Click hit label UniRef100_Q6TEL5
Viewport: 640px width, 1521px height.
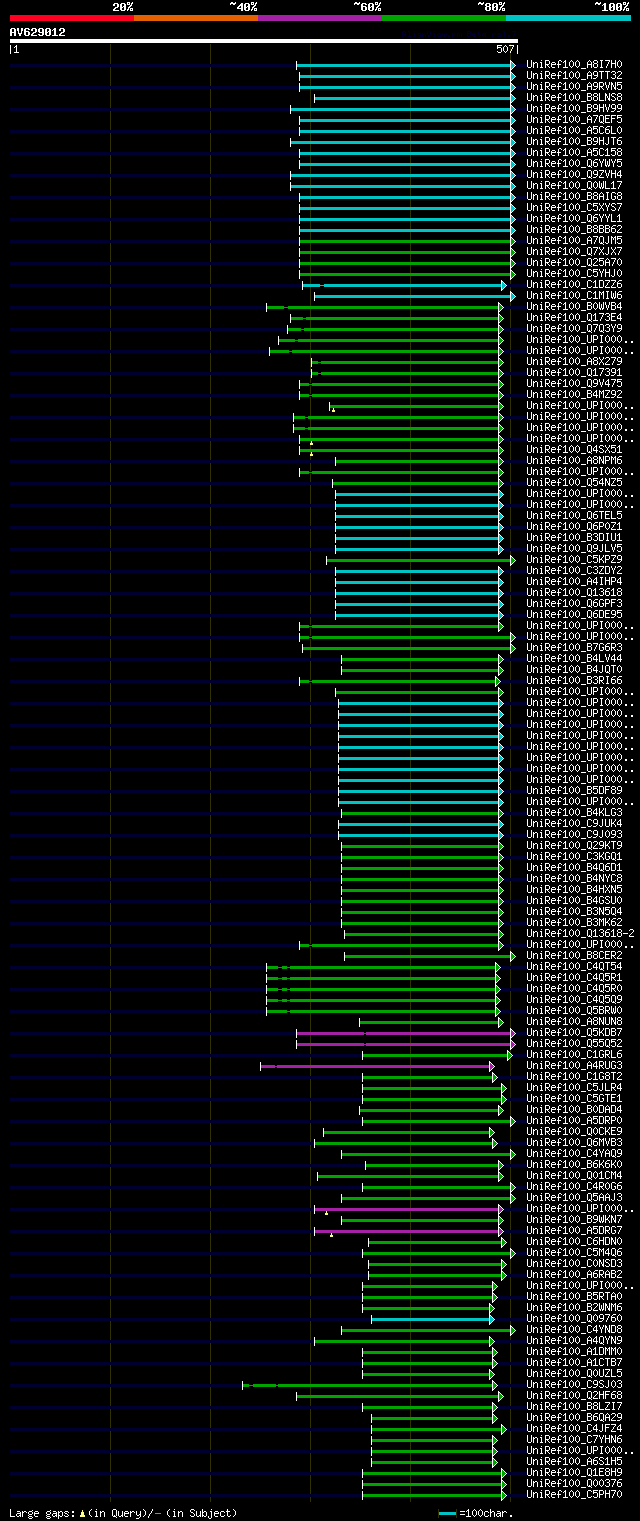[x=574, y=516]
